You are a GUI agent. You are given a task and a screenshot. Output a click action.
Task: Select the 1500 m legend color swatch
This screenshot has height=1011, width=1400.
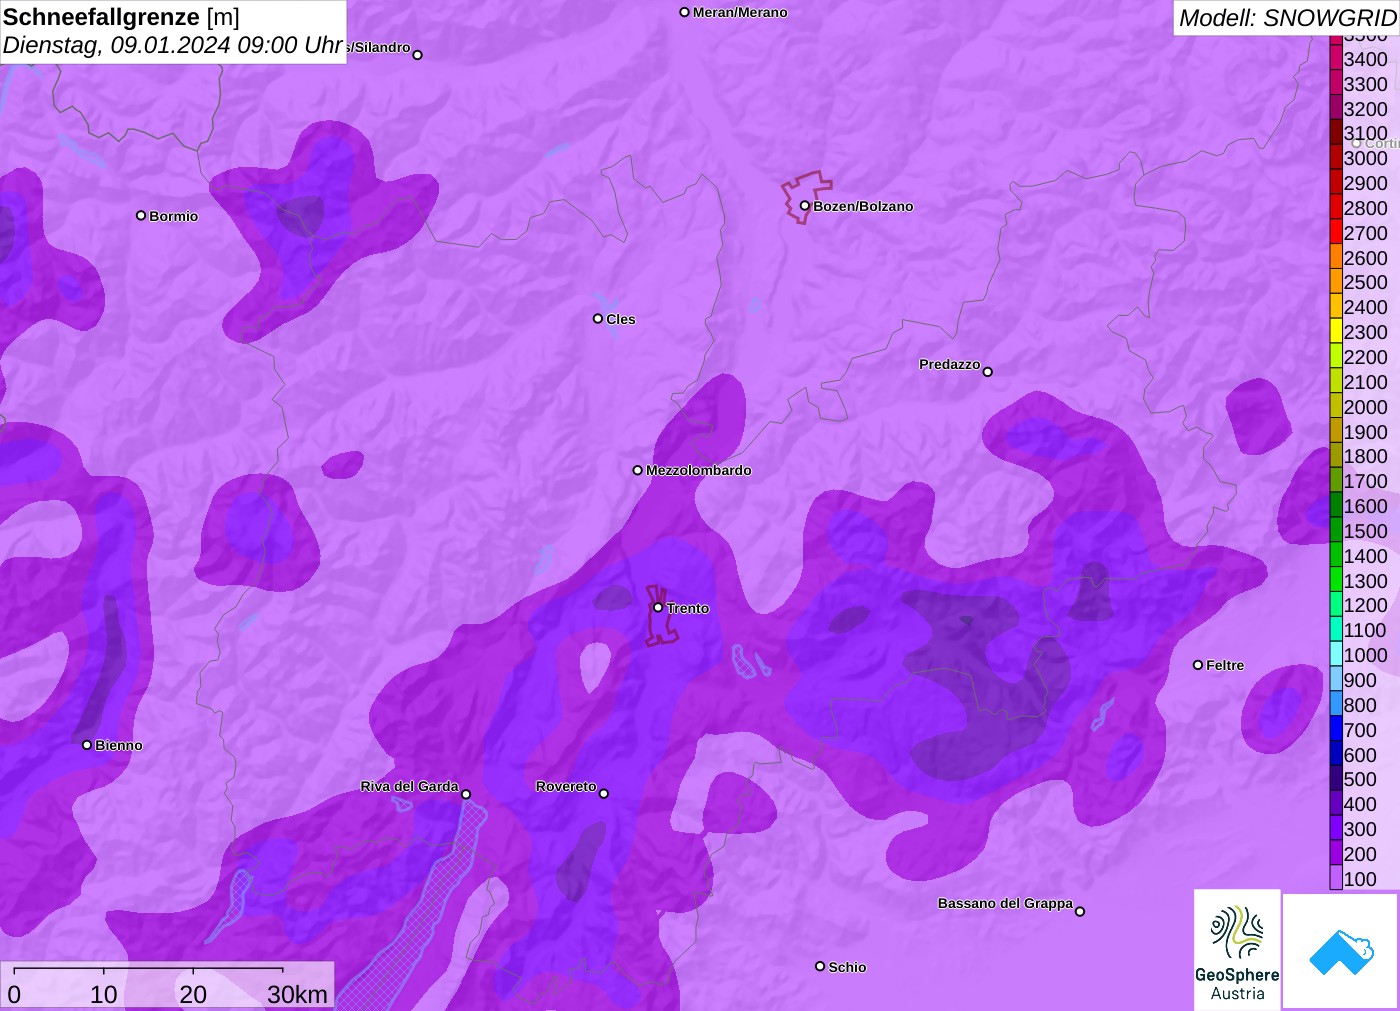click(x=1336, y=531)
